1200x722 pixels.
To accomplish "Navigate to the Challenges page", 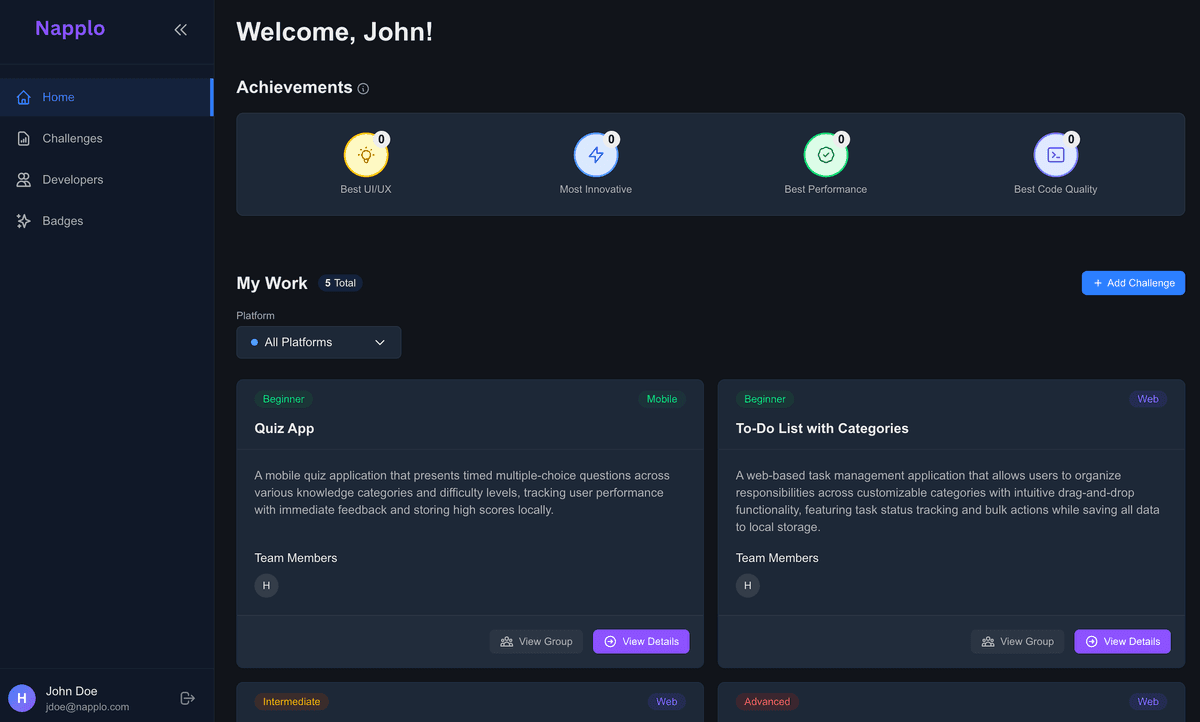I will [72, 138].
